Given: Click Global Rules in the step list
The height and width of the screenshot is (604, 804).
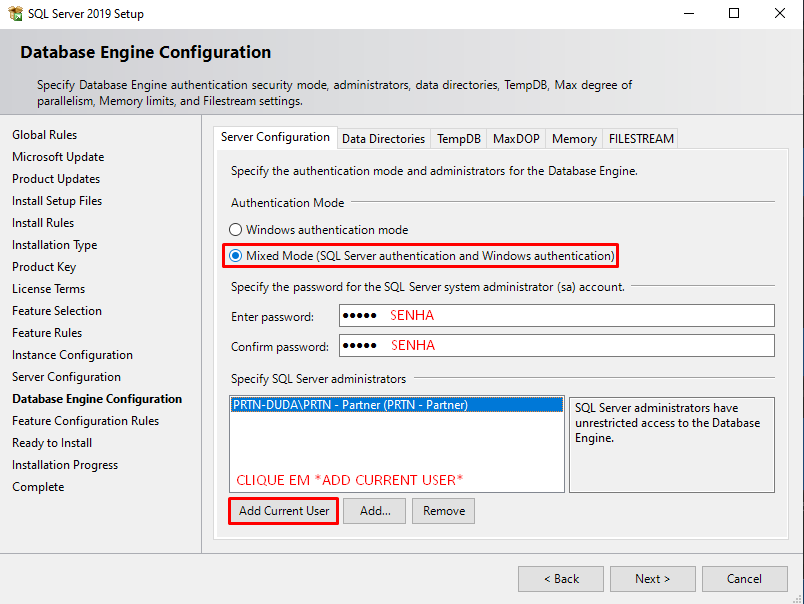Looking at the screenshot, I should coord(45,135).
